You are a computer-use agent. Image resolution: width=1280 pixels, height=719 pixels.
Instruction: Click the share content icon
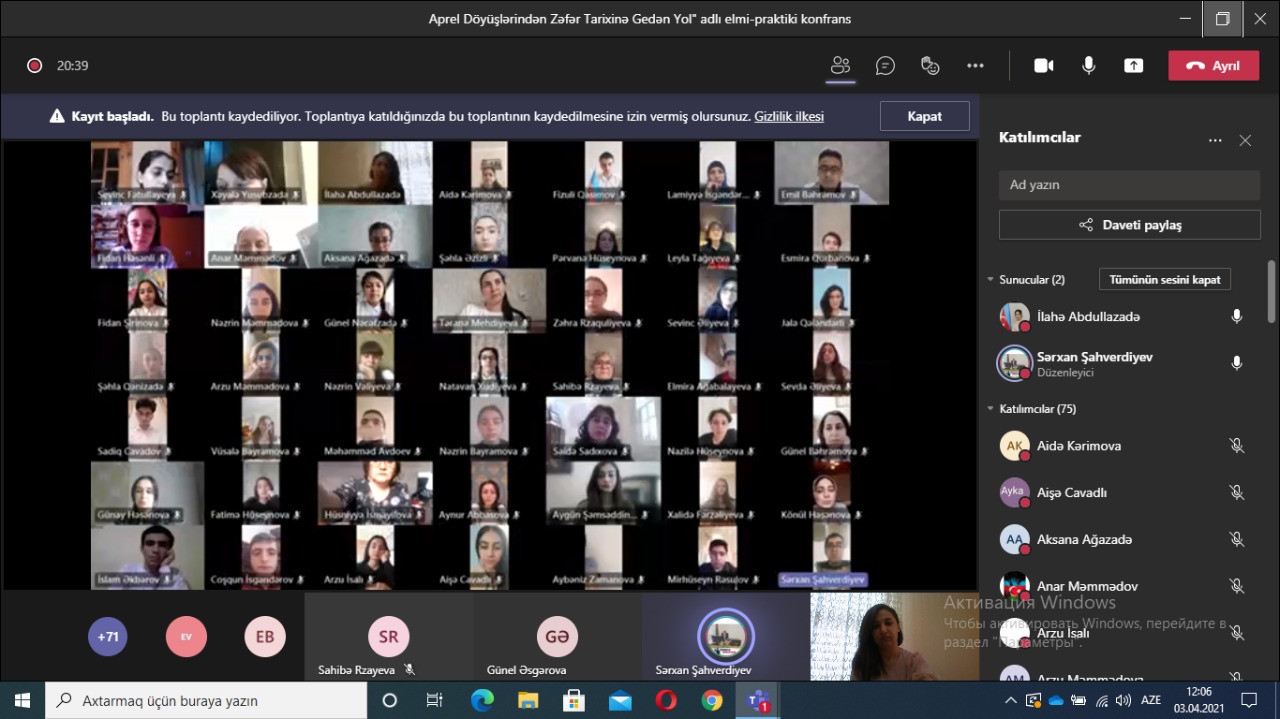1133,66
